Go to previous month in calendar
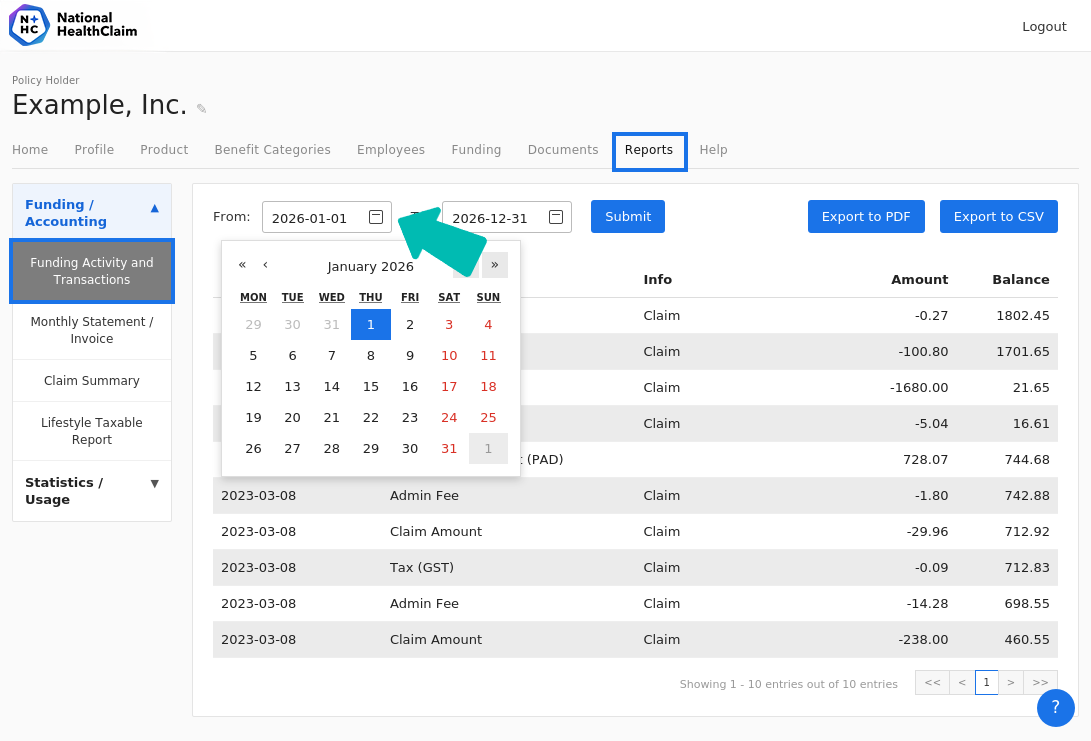Image resolution: width=1091 pixels, height=741 pixels. click(x=265, y=264)
